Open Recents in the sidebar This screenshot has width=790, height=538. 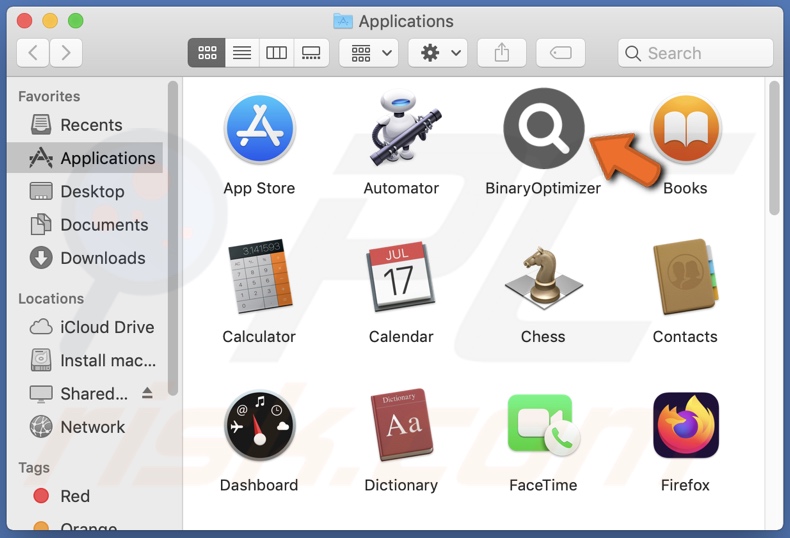click(x=86, y=125)
